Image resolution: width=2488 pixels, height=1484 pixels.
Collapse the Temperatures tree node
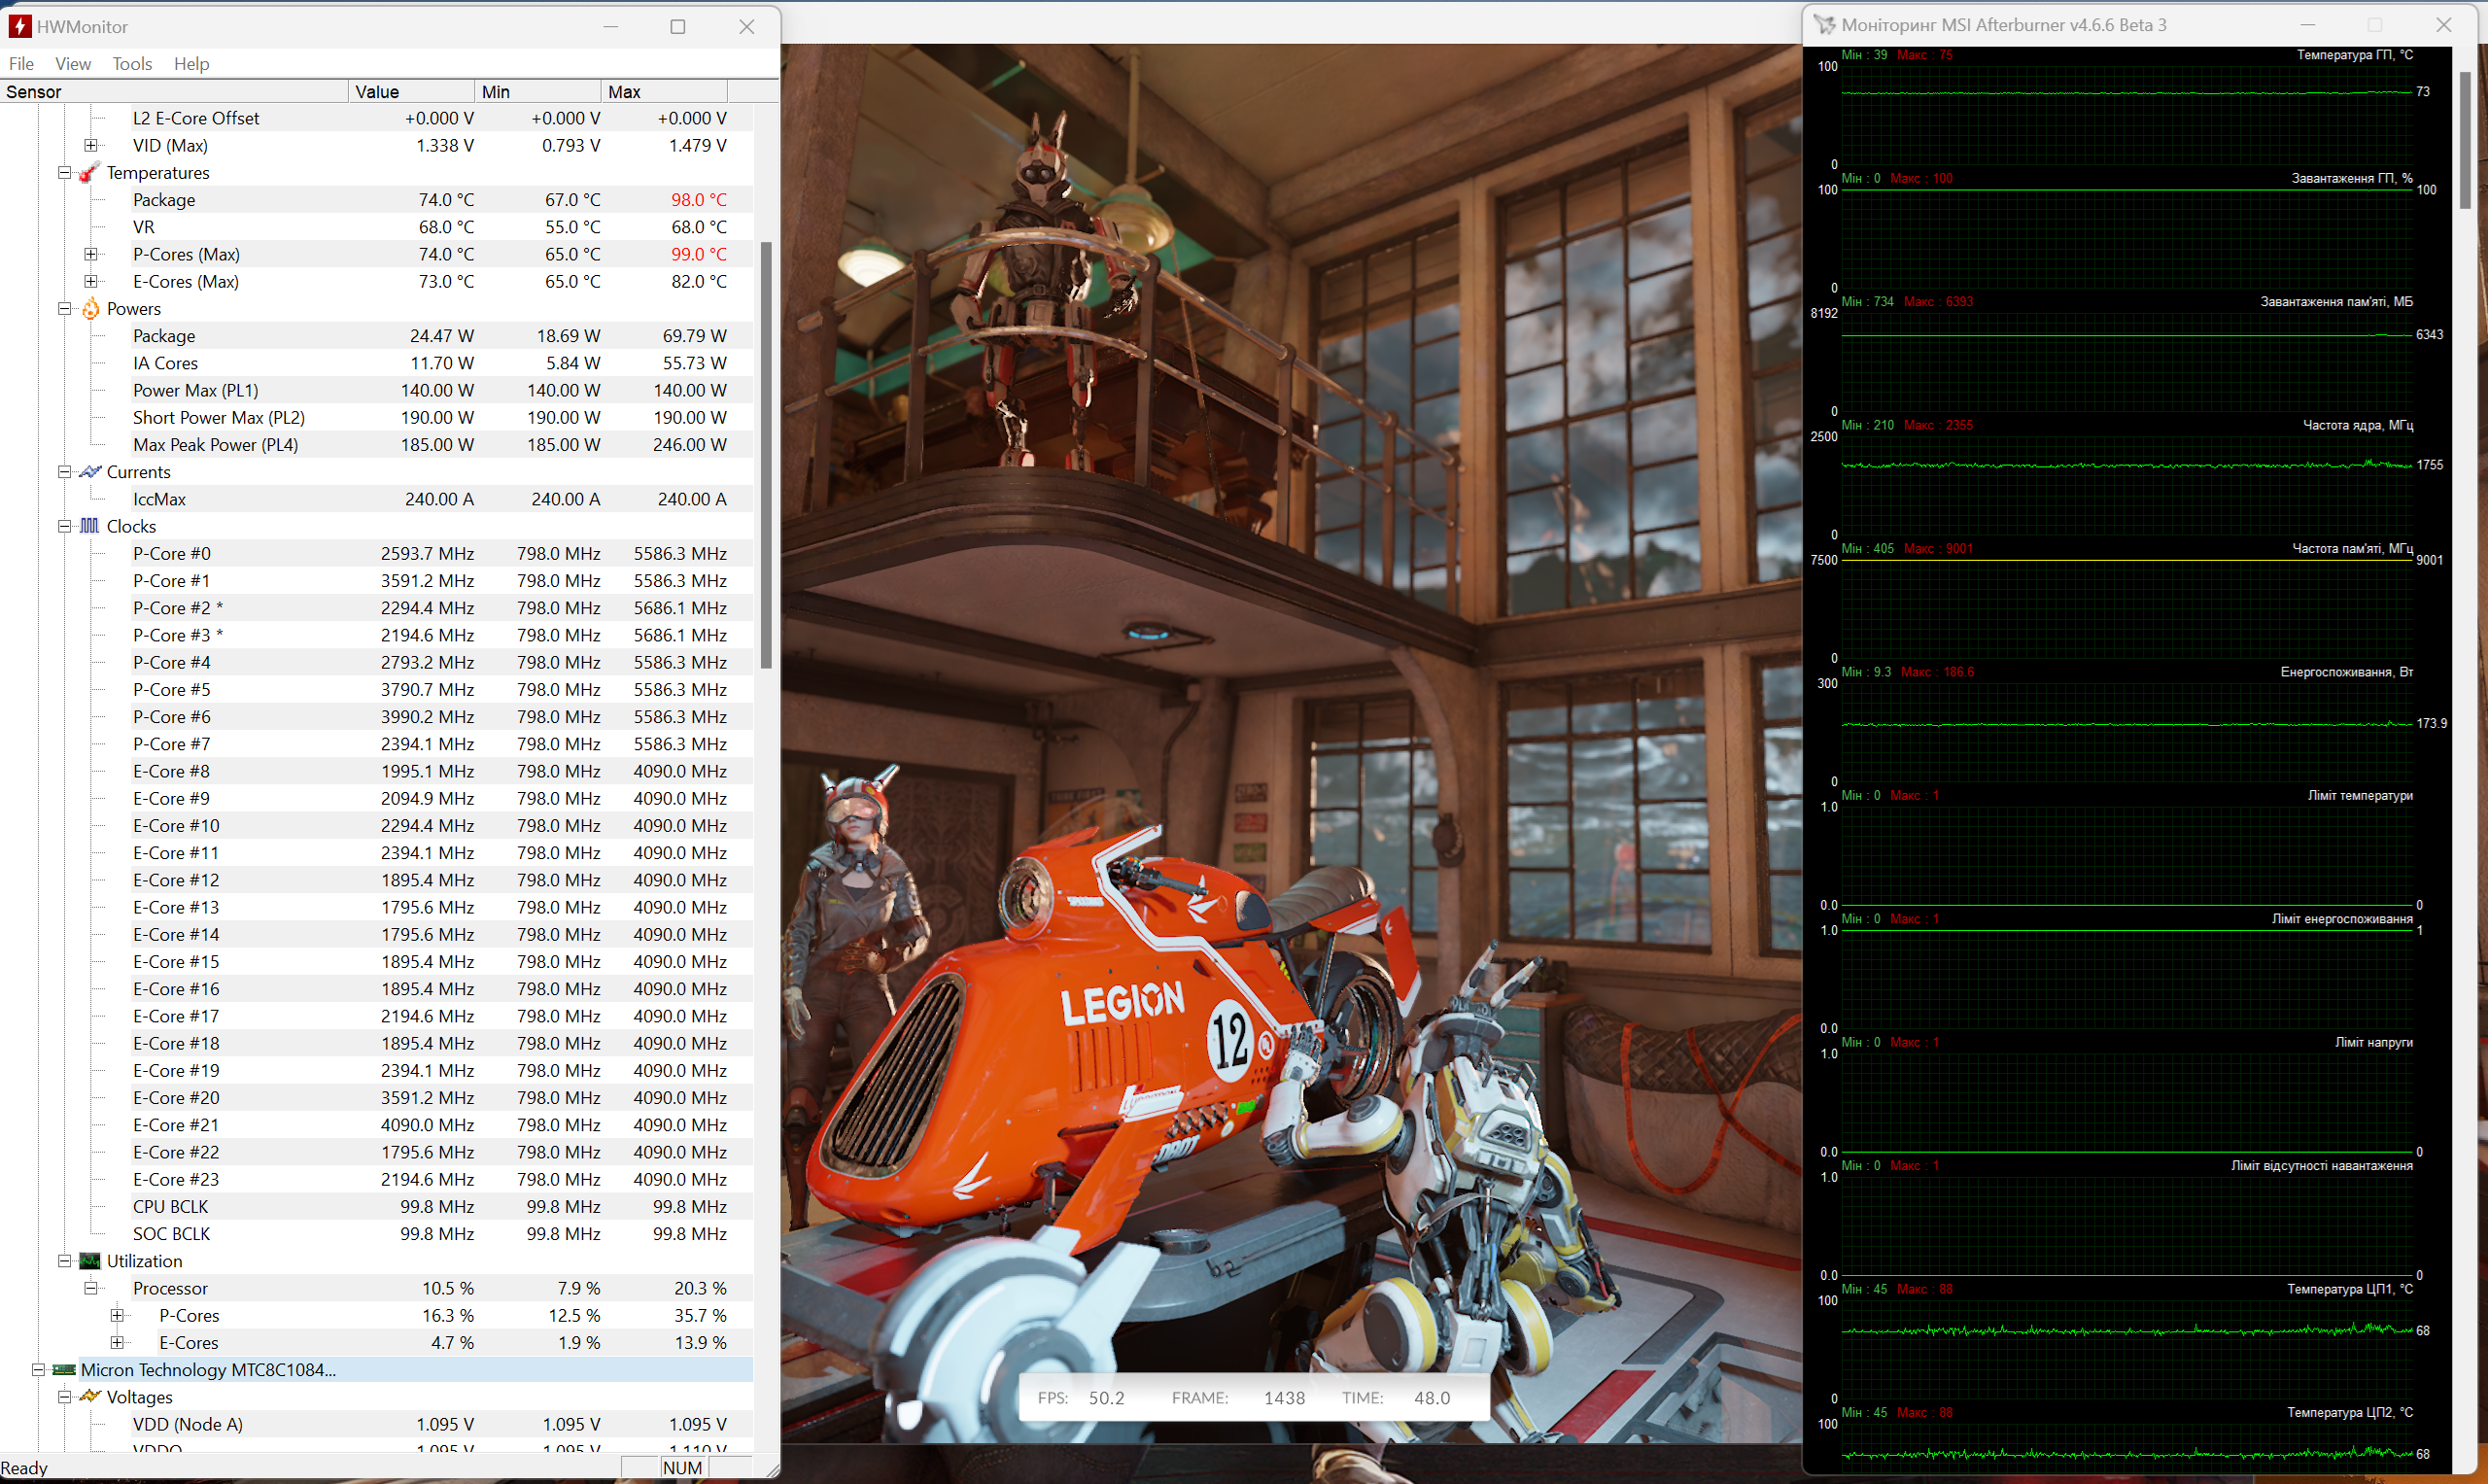pyautogui.click(x=65, y=172)
